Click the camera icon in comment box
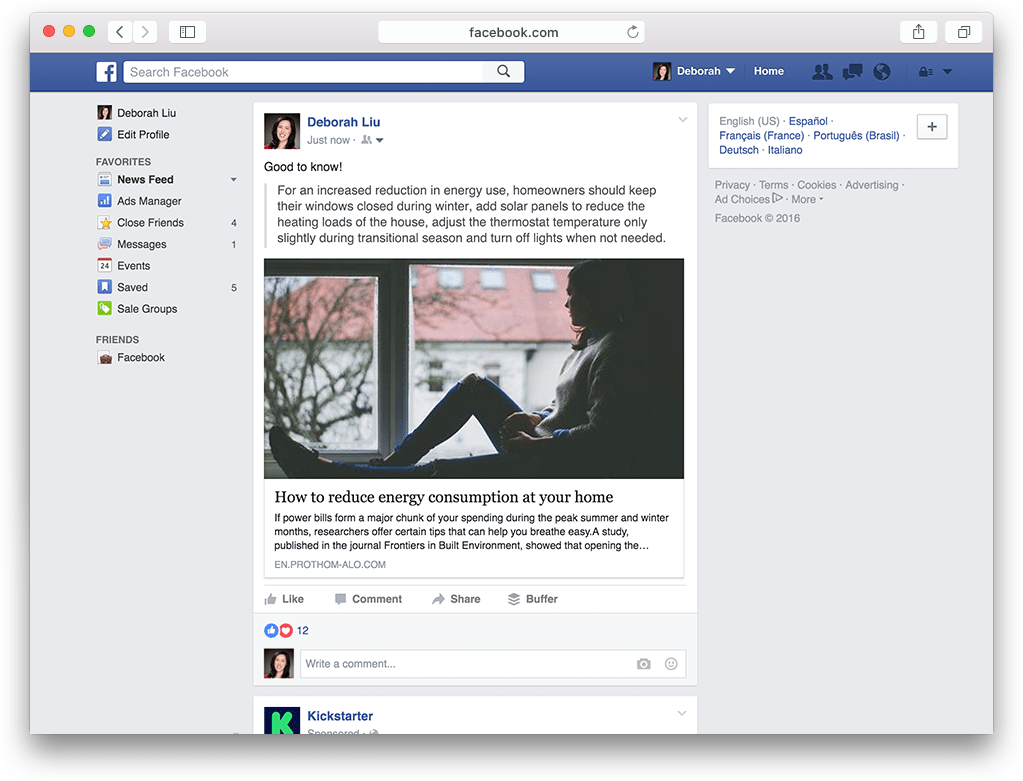The width and height of the screenshot is (1023, 781). tap(644, 664)
